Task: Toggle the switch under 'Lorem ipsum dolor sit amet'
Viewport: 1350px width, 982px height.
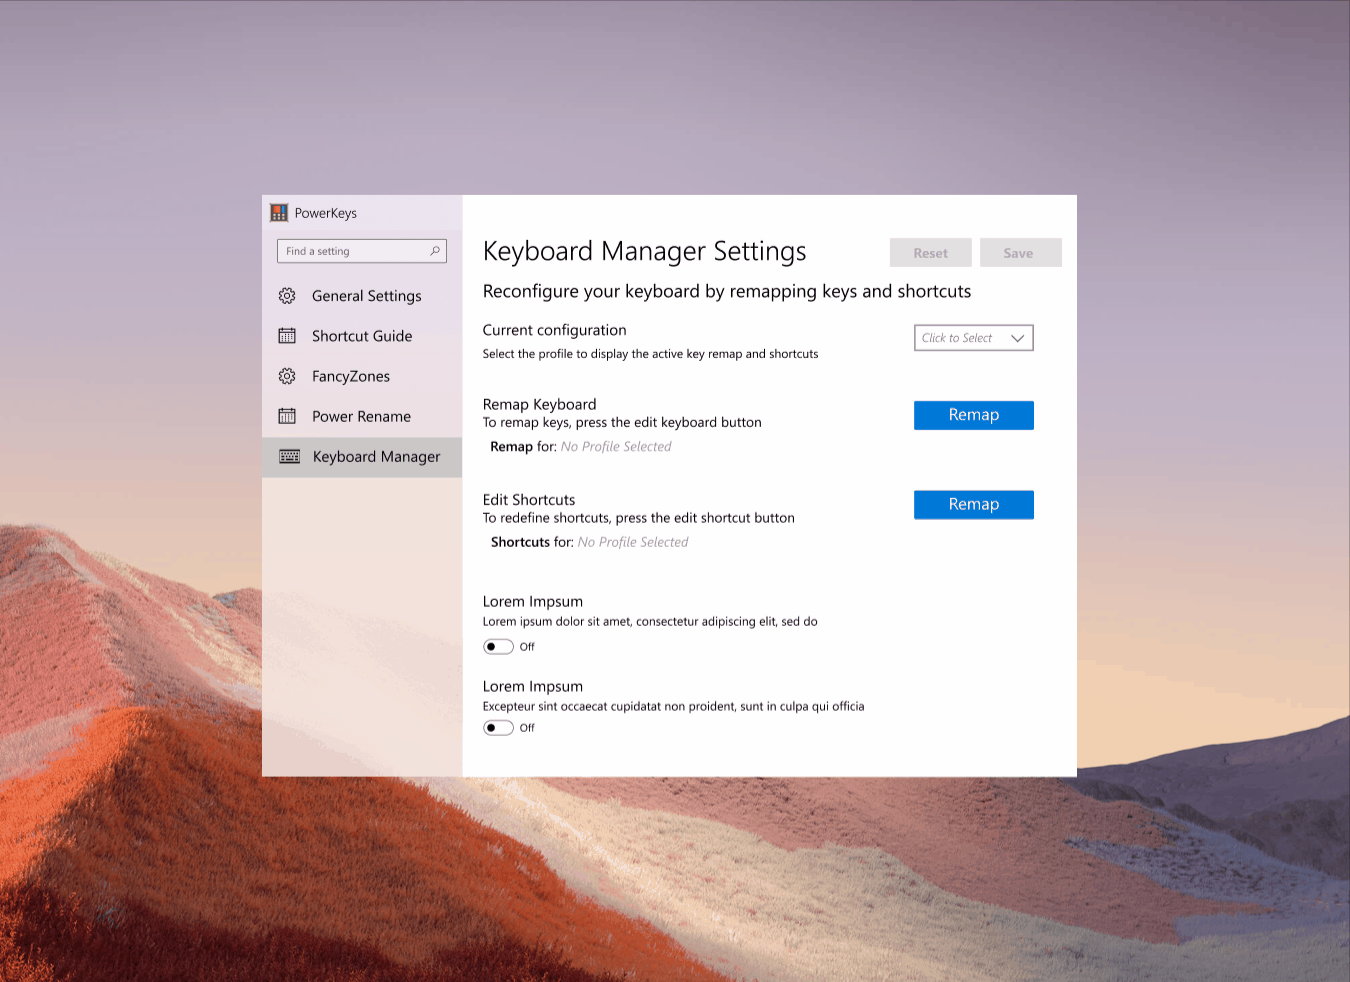Action: pos(498,647)
